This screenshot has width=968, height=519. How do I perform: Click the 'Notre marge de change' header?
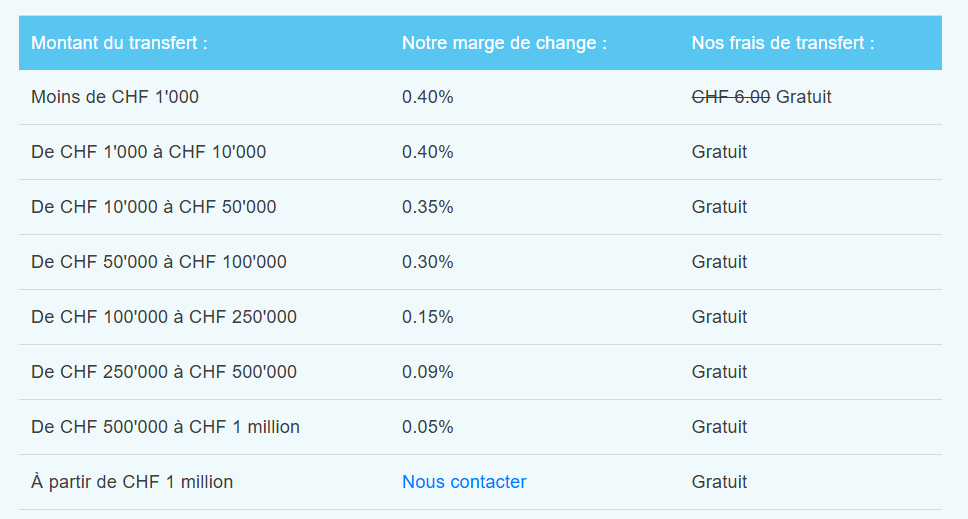click(x=504, y=43)
